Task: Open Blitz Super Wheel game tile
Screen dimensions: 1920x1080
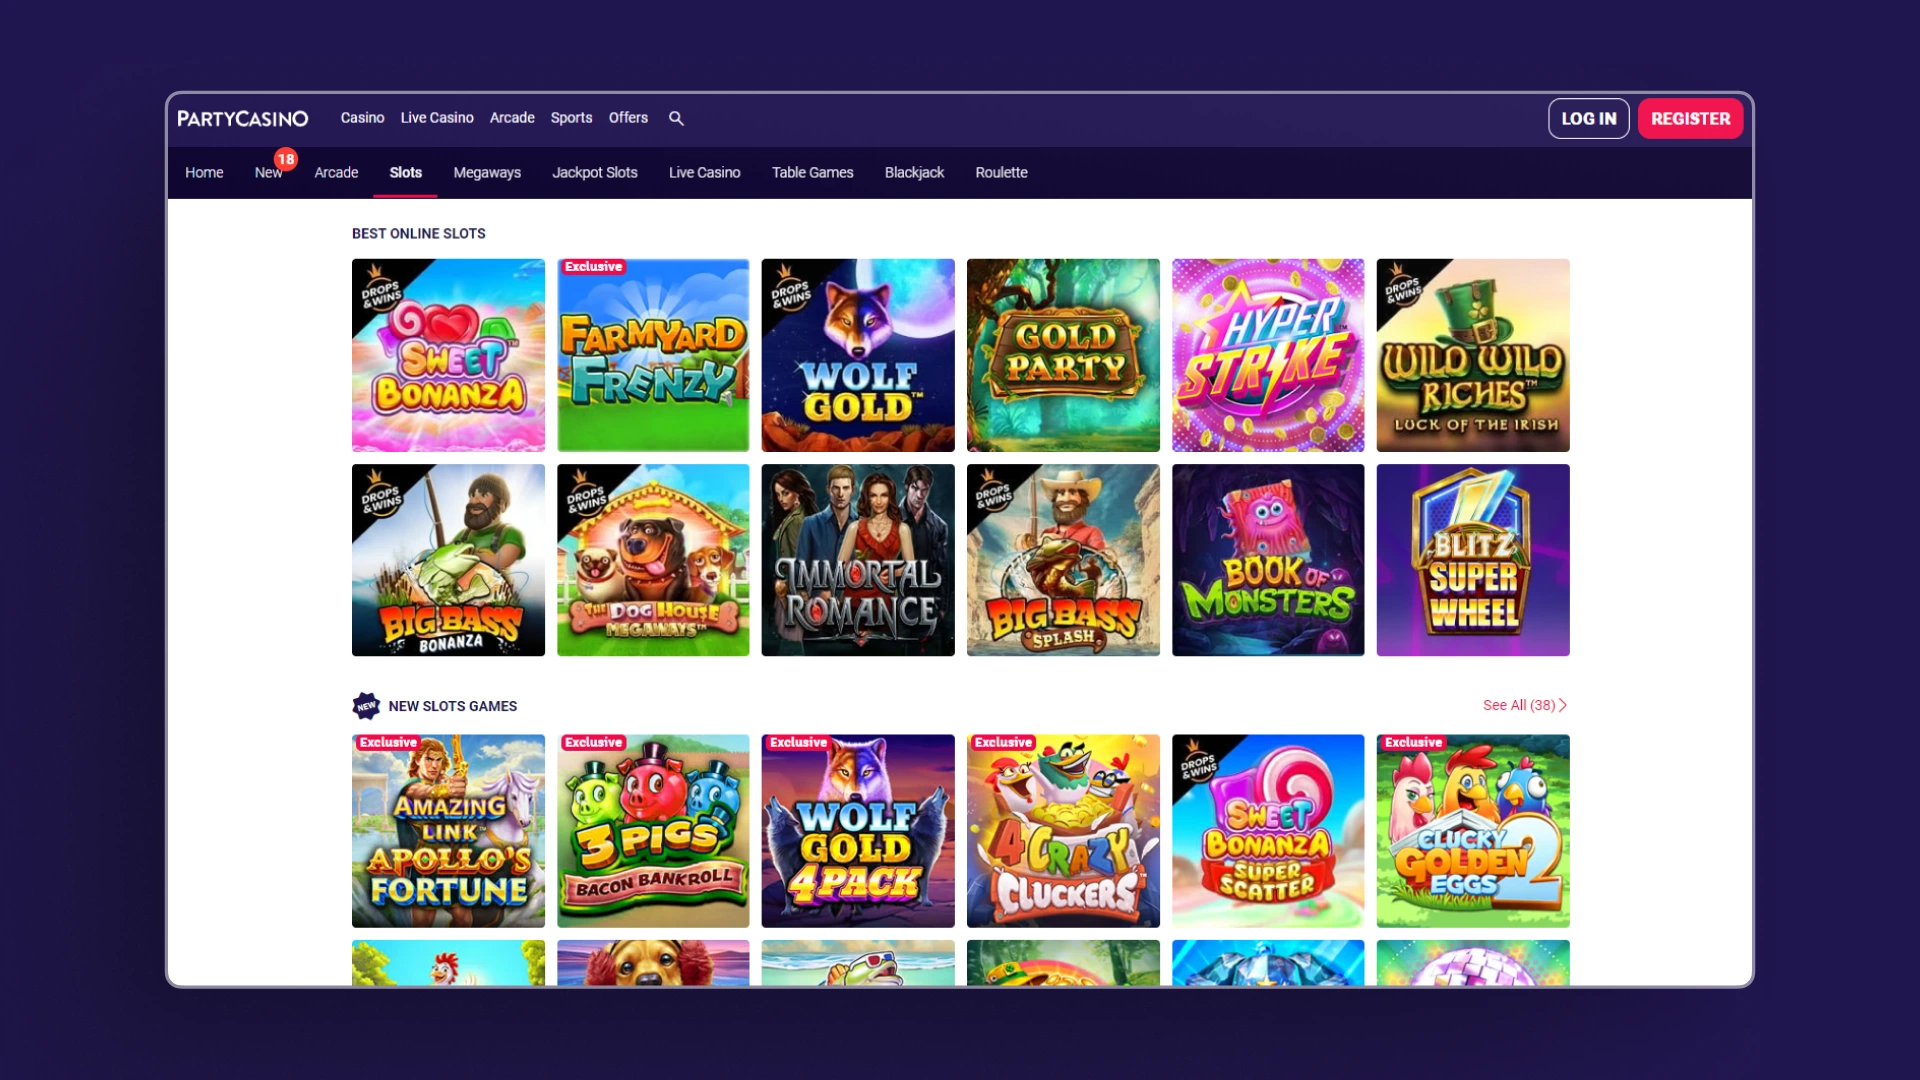Action: (1473, 560)
